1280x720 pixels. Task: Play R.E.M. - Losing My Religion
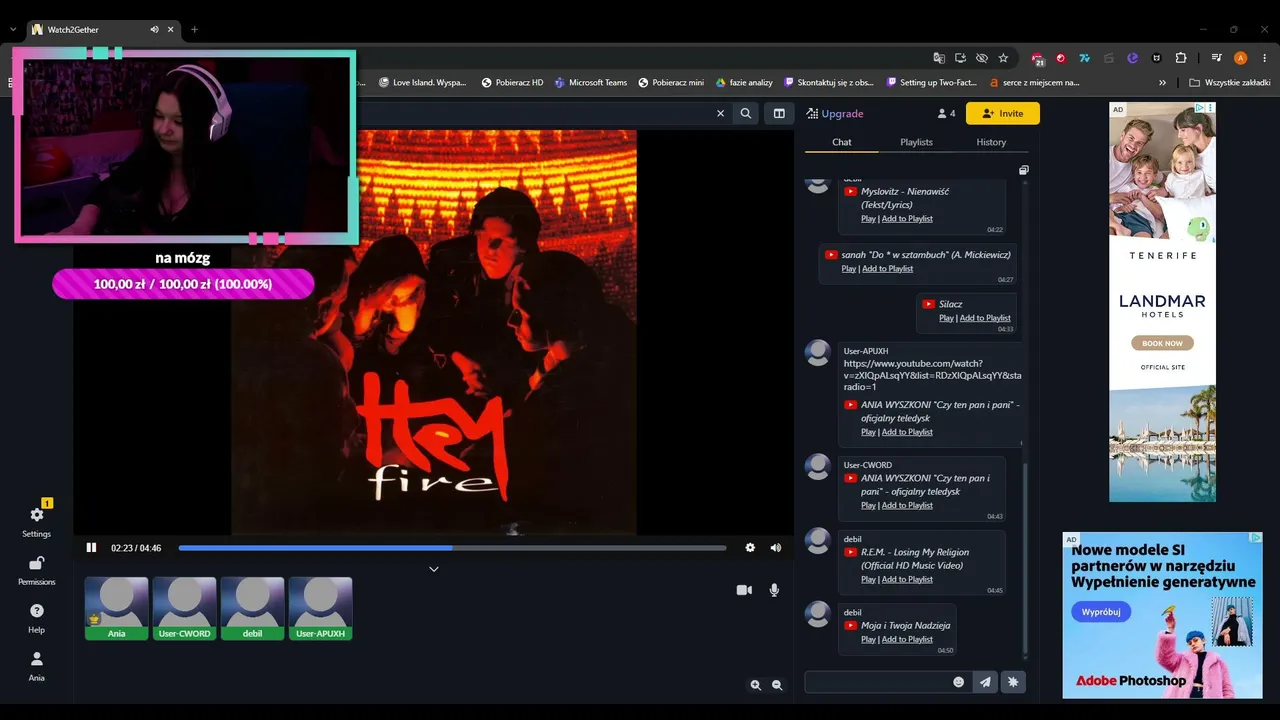[x=868, y=579]
